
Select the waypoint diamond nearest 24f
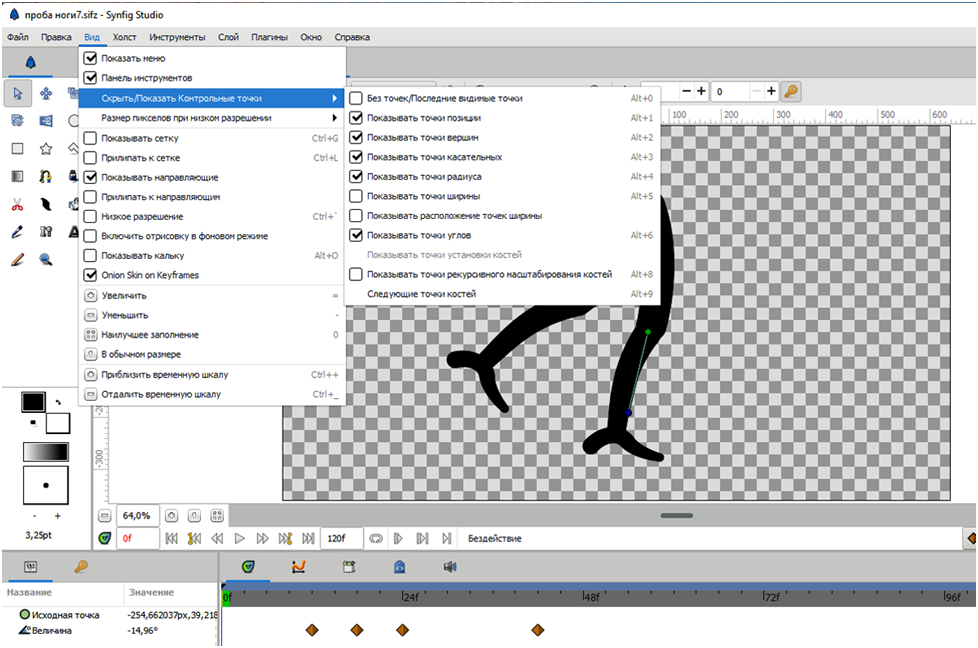(402, 630)
